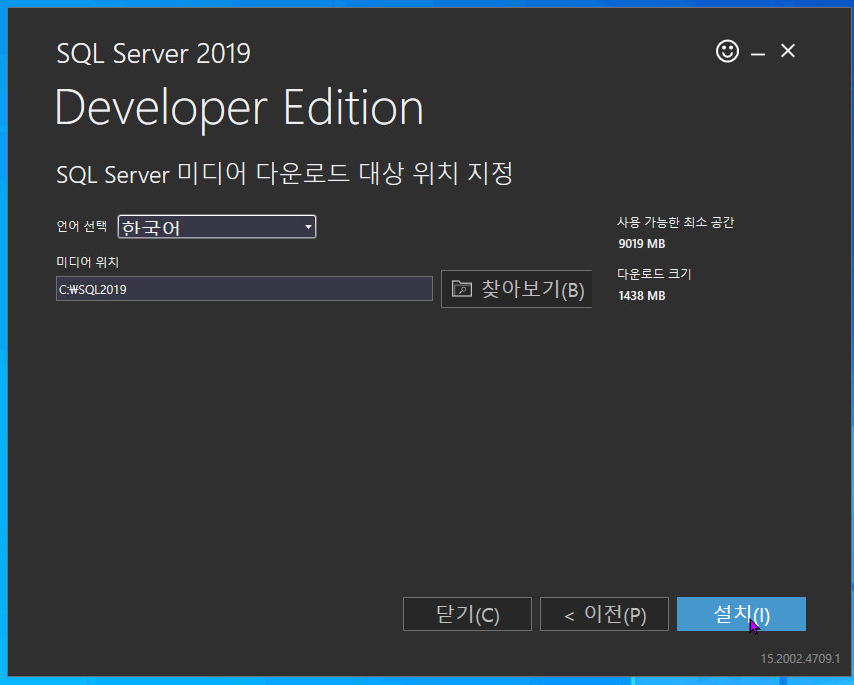Click the SQL Server 2019 title text
Viewport: 854px width, 685px height.
pos(154,53)
